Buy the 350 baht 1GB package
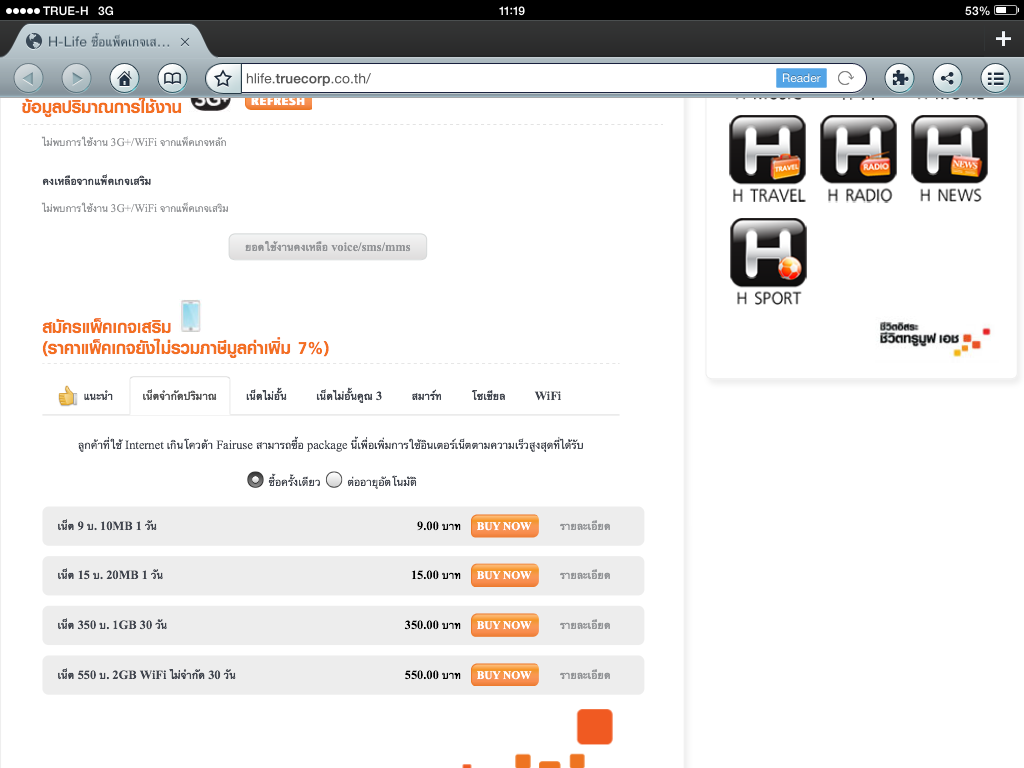1024x768 pixels. coord(504,625)
